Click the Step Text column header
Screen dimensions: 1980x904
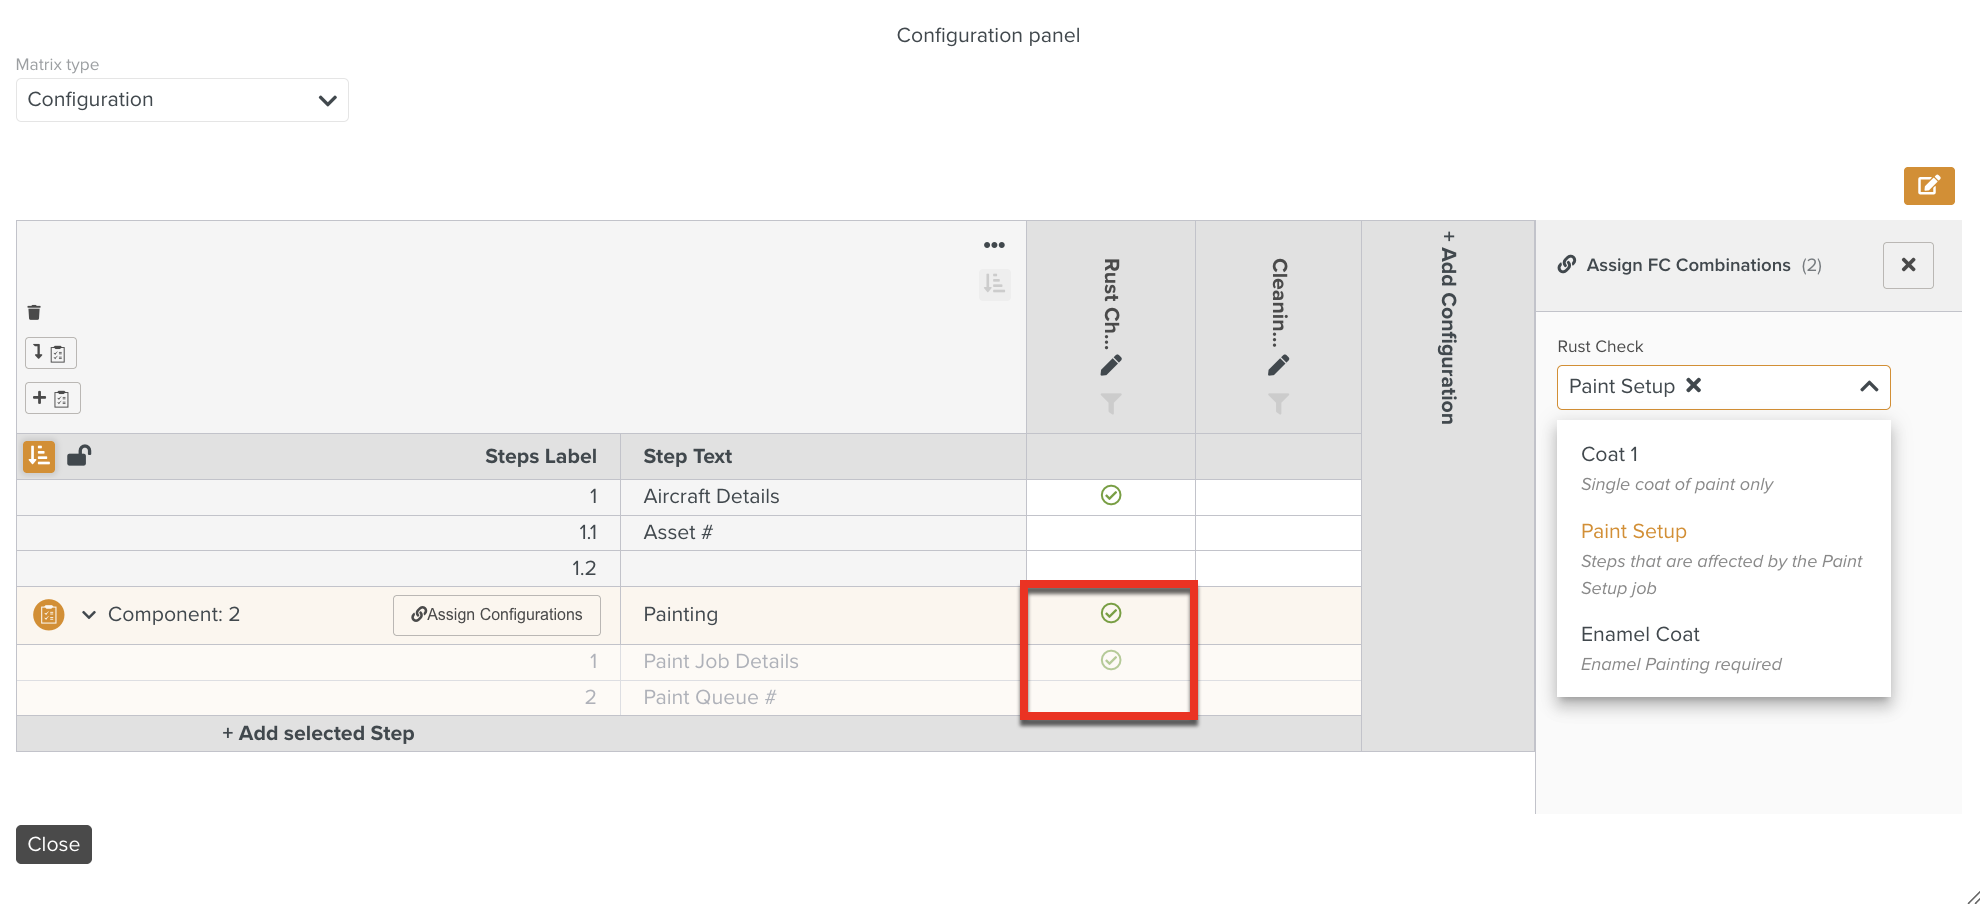tap(687, 456)
